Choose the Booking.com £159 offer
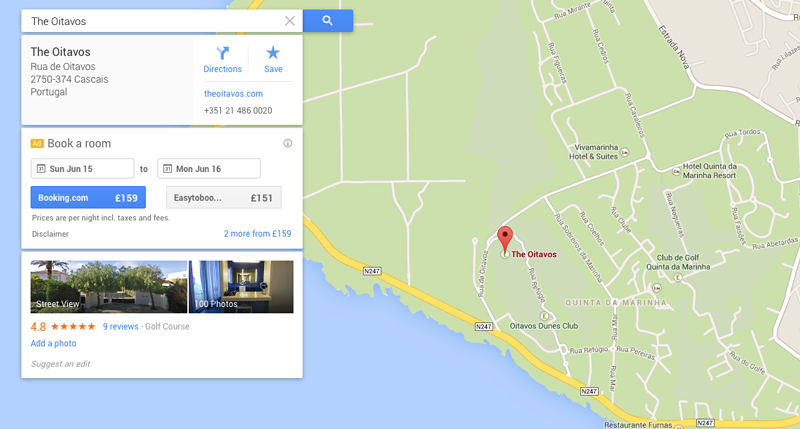This screenshot has width=800, height=429. coord(88,197)
